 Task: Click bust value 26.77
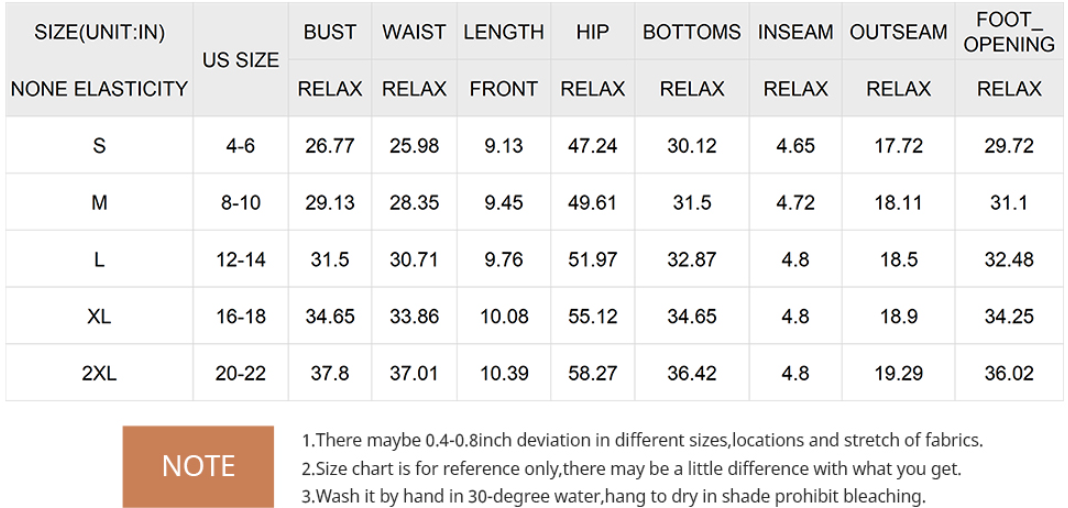(x=330, y=146)
